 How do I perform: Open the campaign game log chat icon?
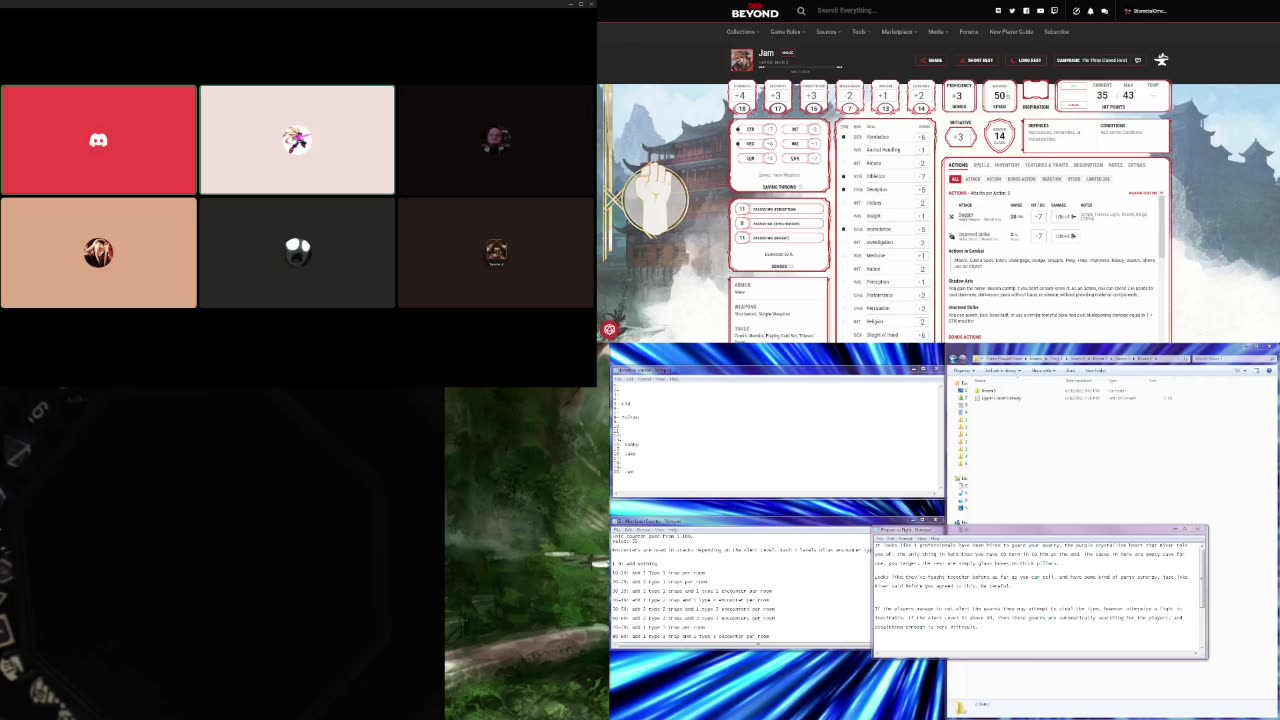(1137, 60)
